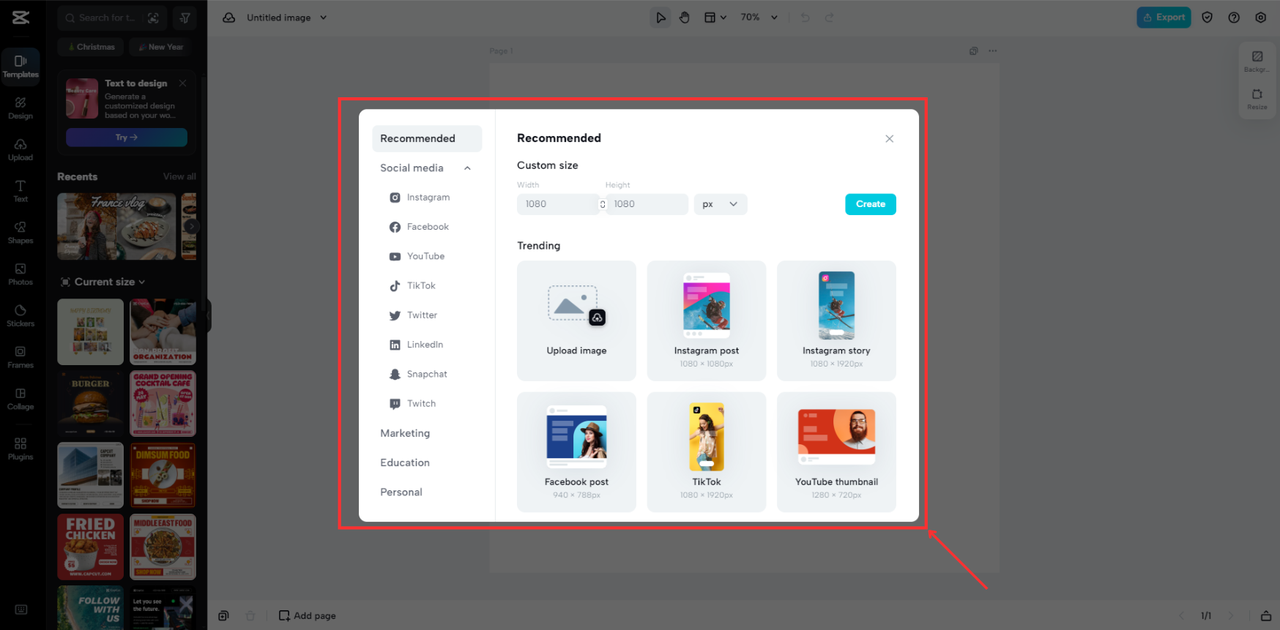This screenshot has width=1280, height=630.
Task: Choose the Upload image card
Action: click(576, 321)
